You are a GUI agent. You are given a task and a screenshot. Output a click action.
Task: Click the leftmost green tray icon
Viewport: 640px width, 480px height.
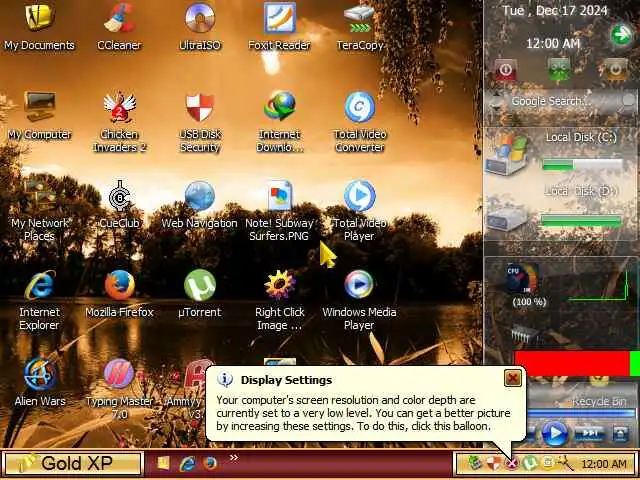coord(474,463)
